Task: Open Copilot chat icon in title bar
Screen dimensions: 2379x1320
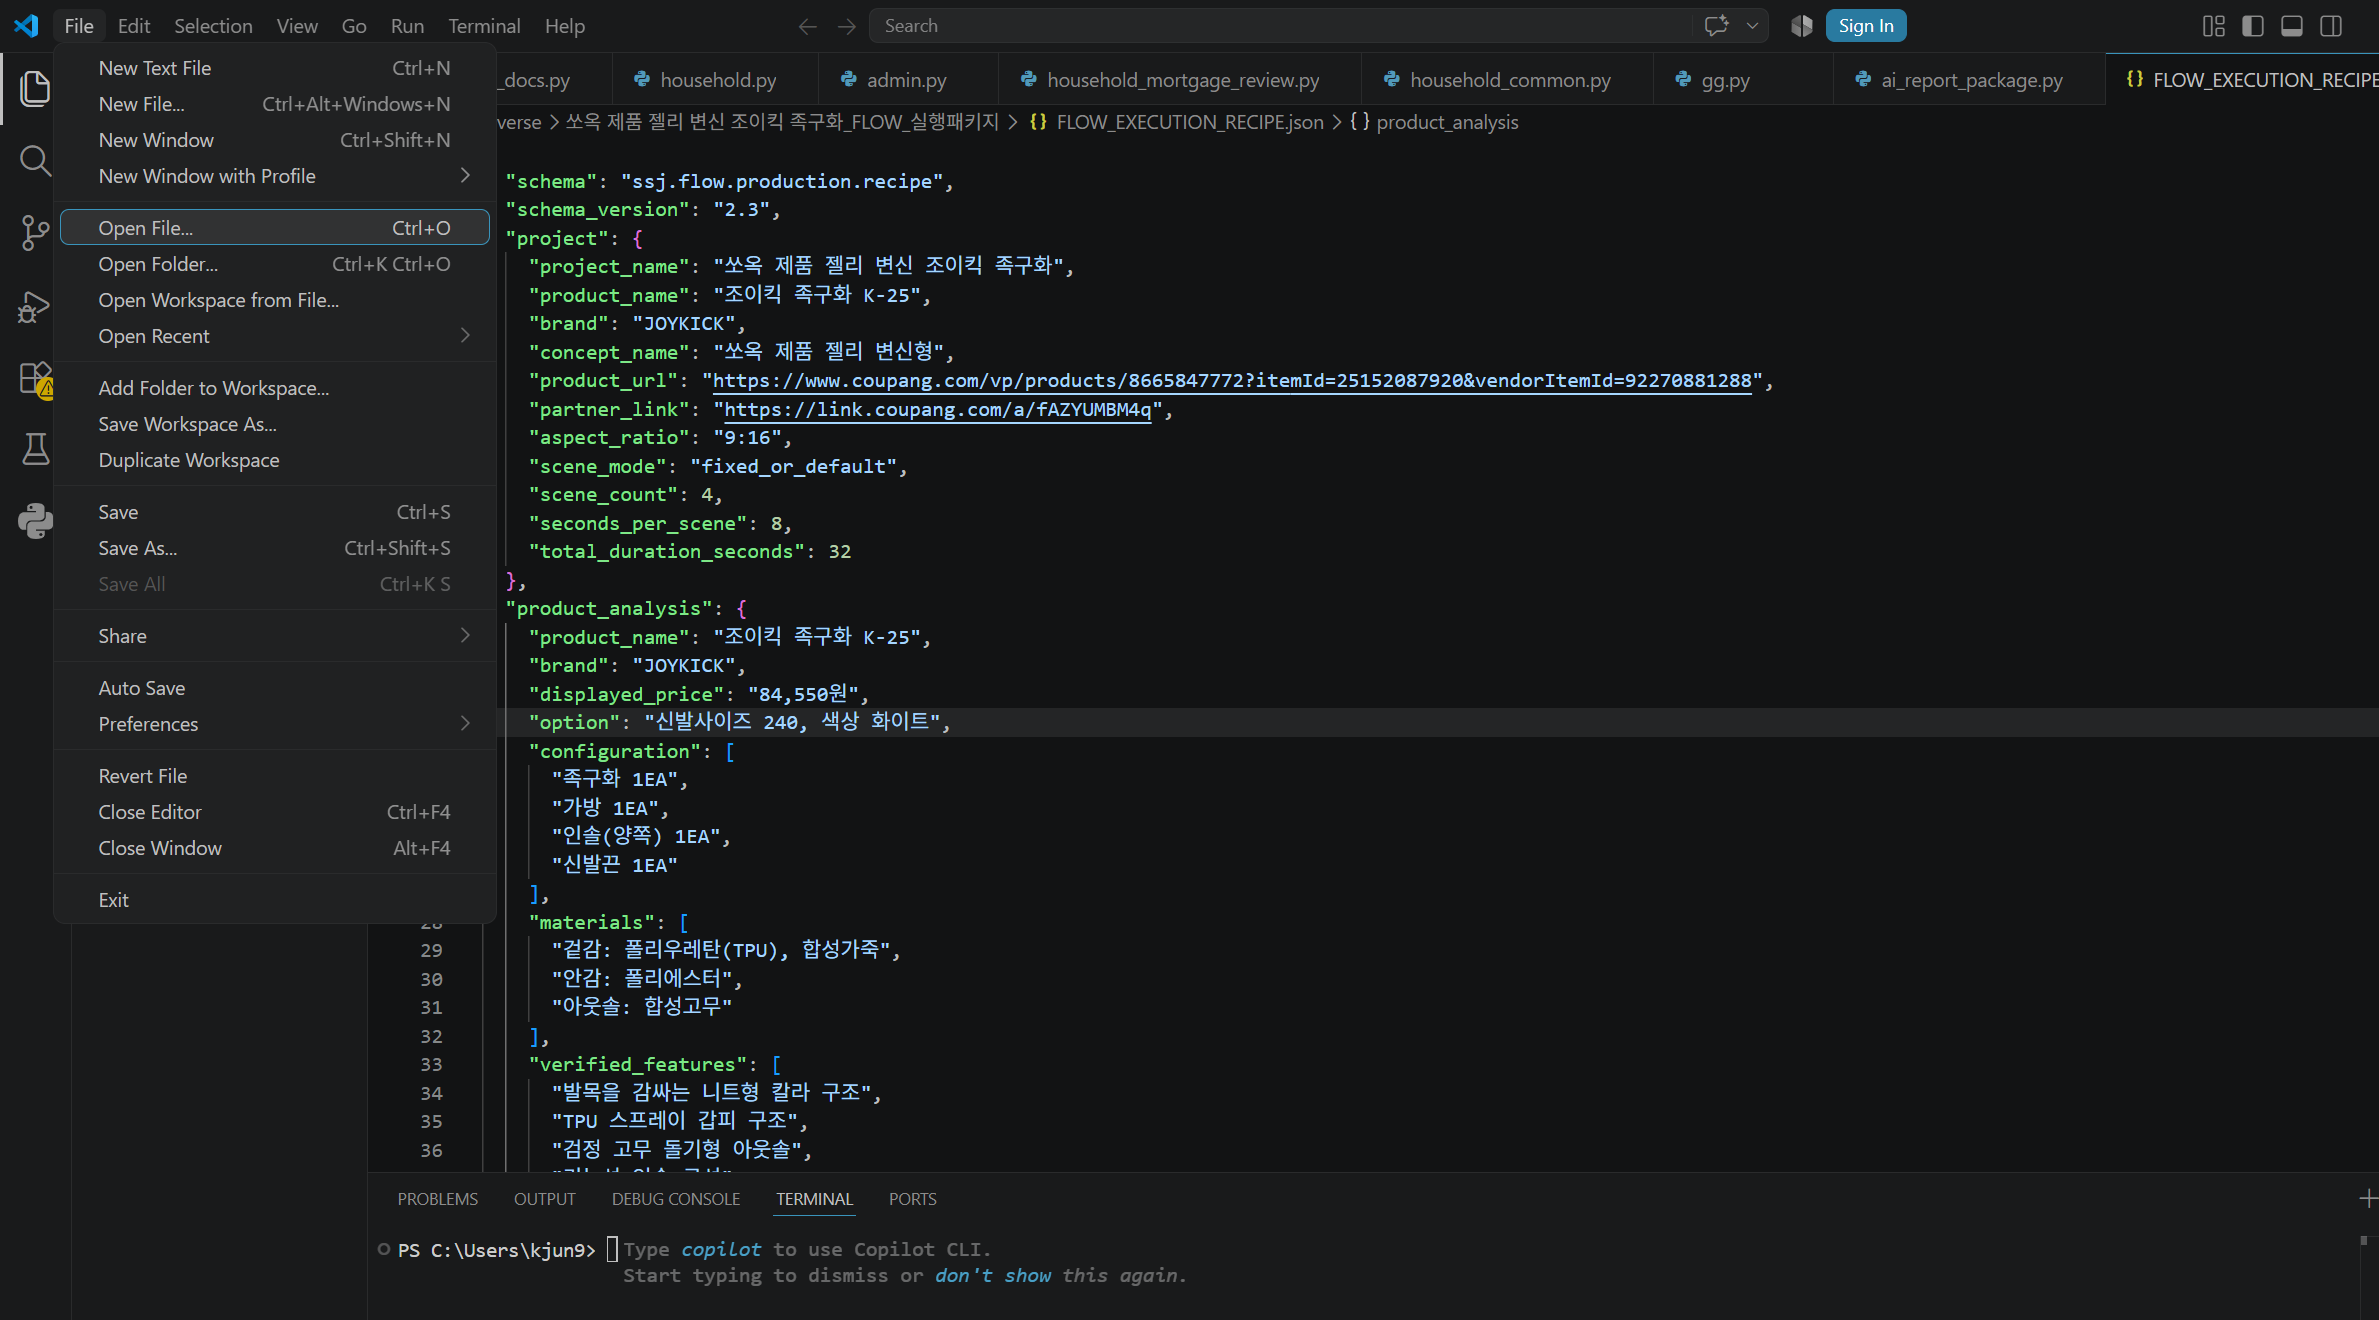Action: [1716, 26]
